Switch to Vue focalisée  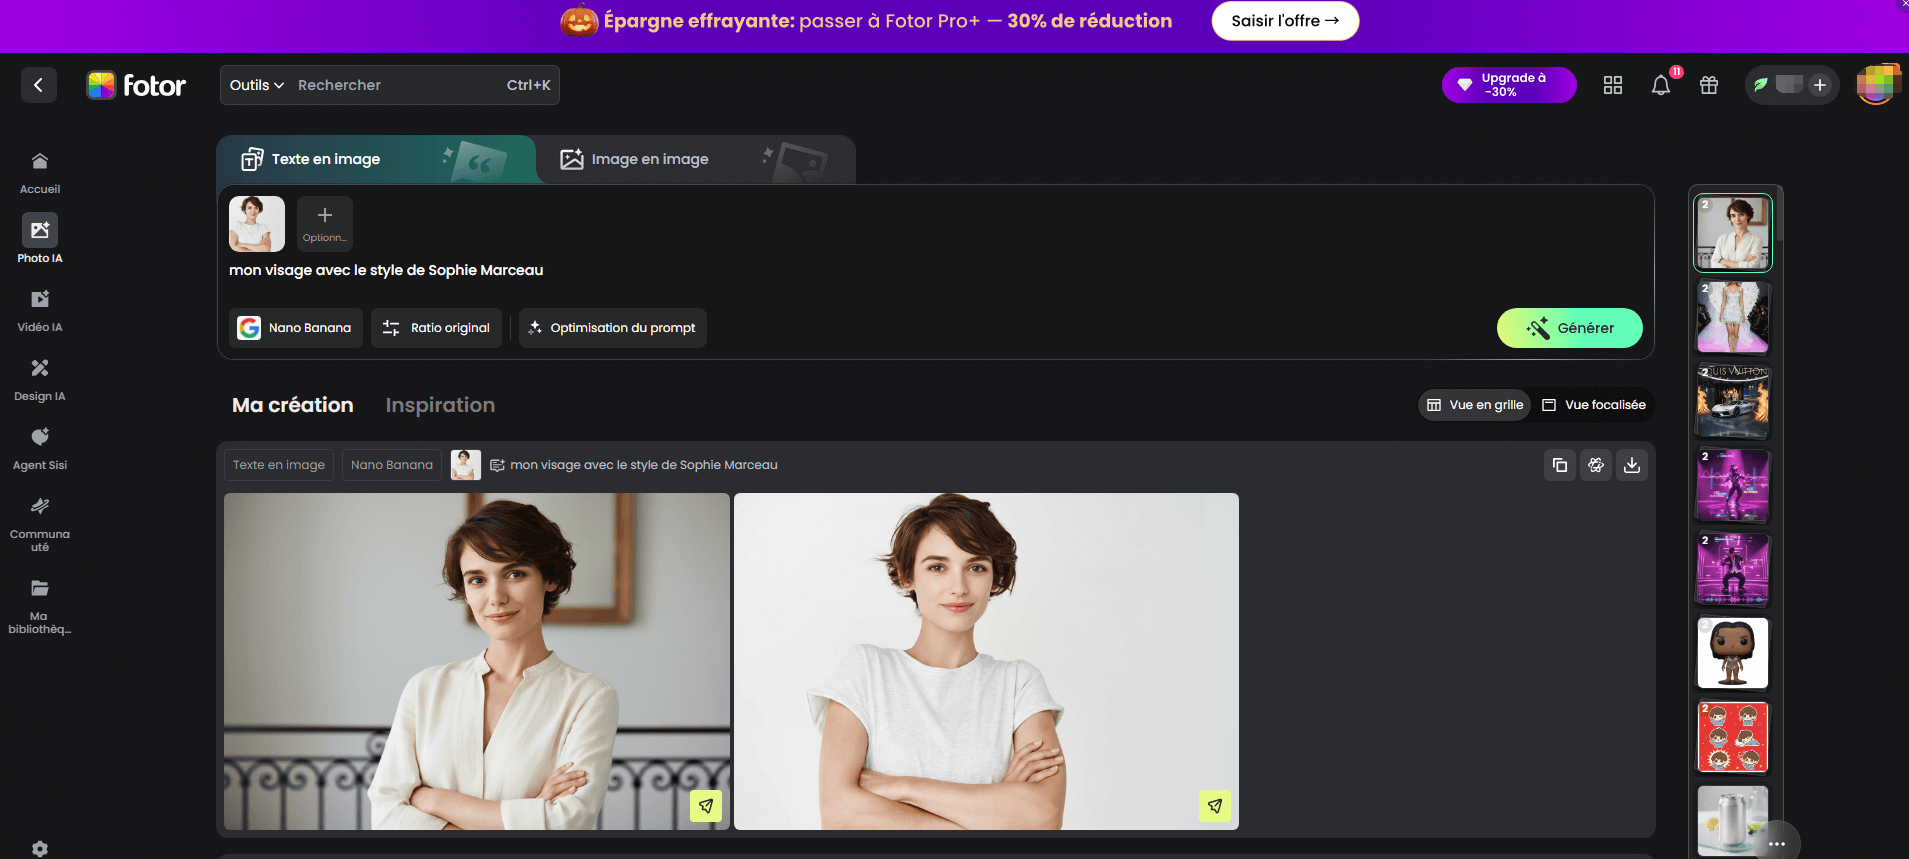coord(1594,405)
